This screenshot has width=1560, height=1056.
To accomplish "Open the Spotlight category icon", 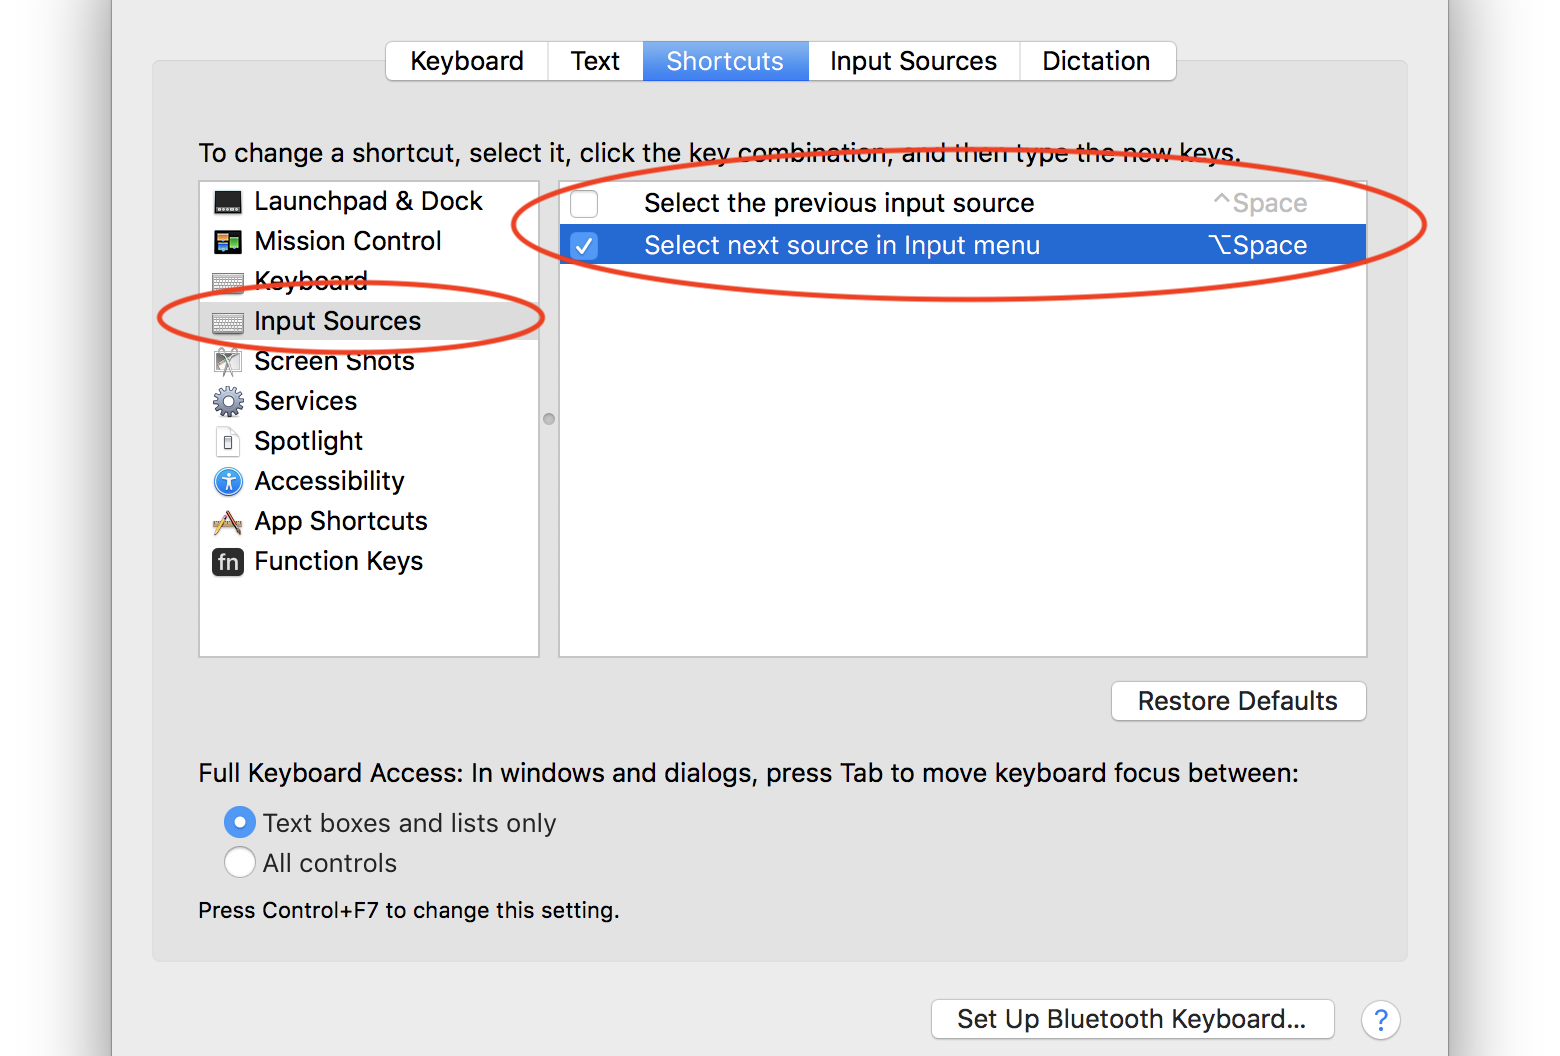I will [x=228, y=442].
